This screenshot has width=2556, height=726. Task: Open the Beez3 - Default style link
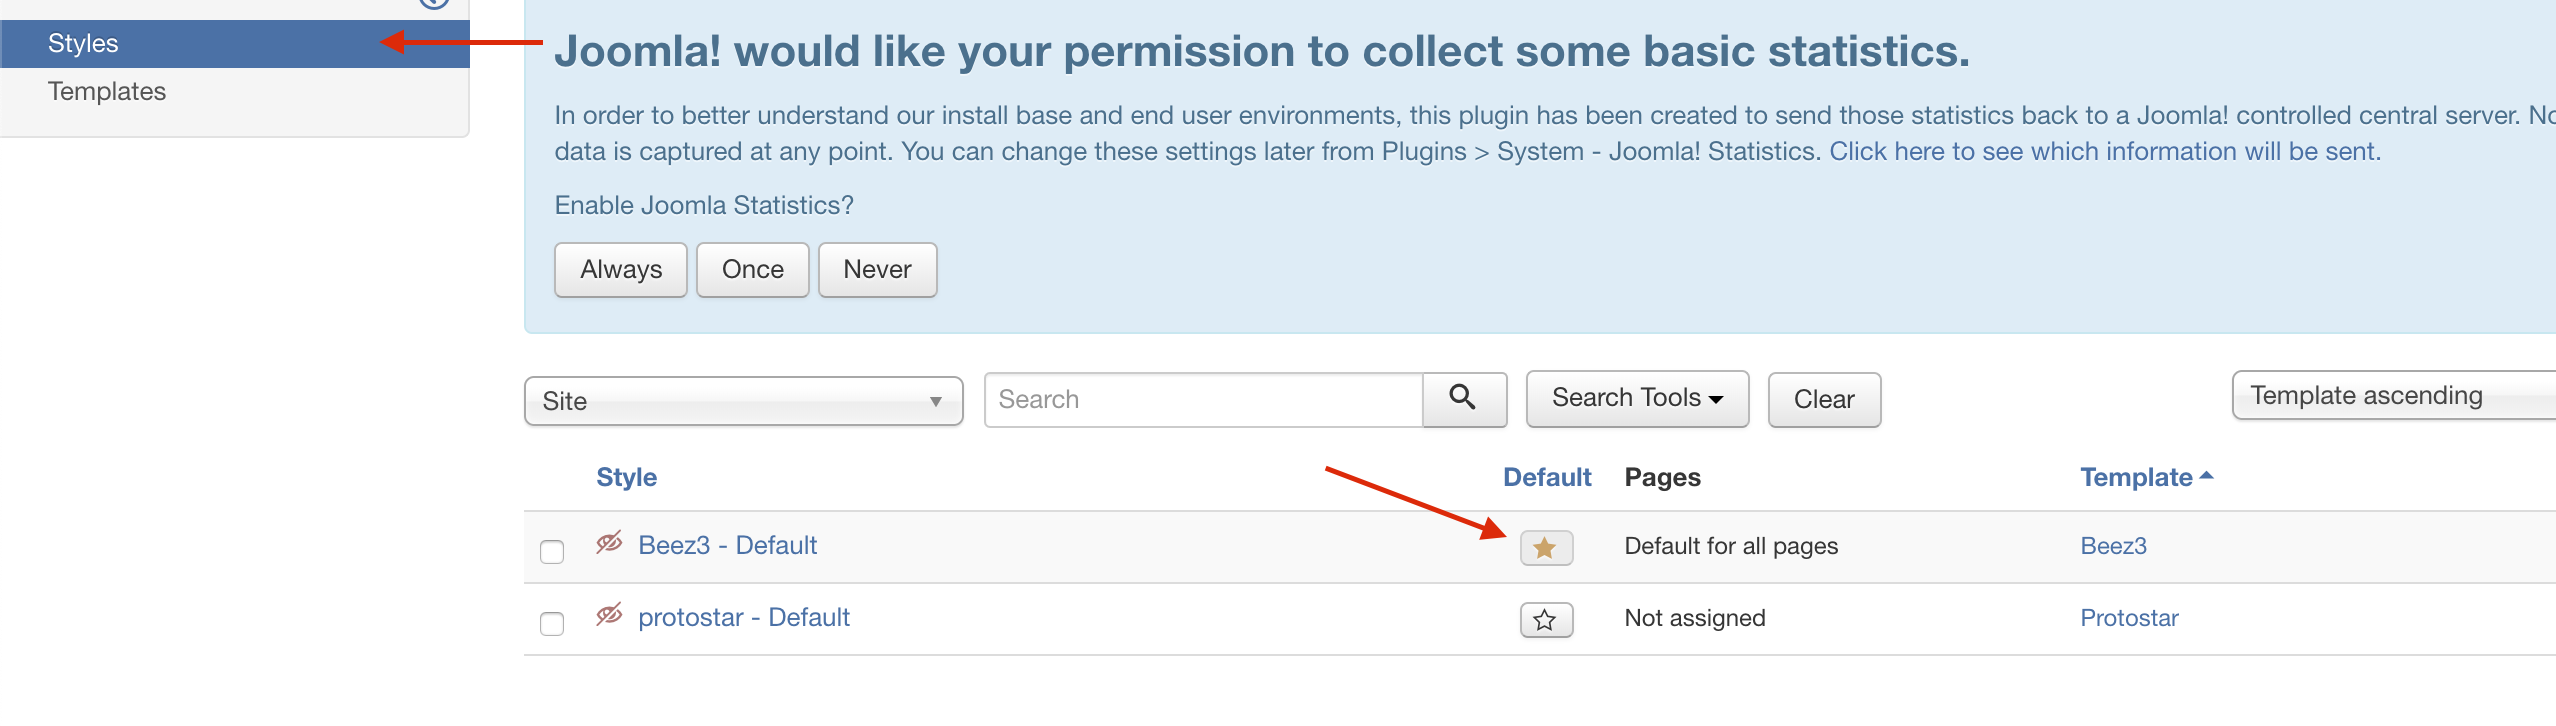[727, 546]
